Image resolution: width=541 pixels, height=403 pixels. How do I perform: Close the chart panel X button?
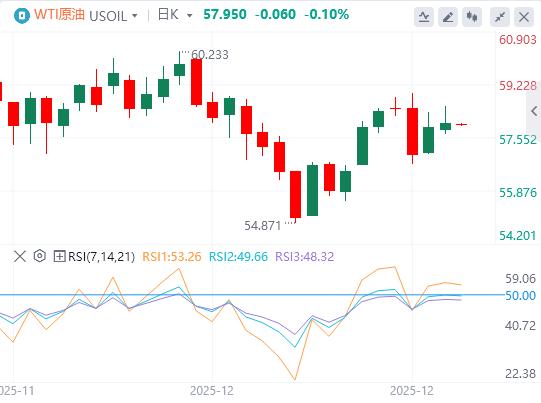(x=524, y=17)
